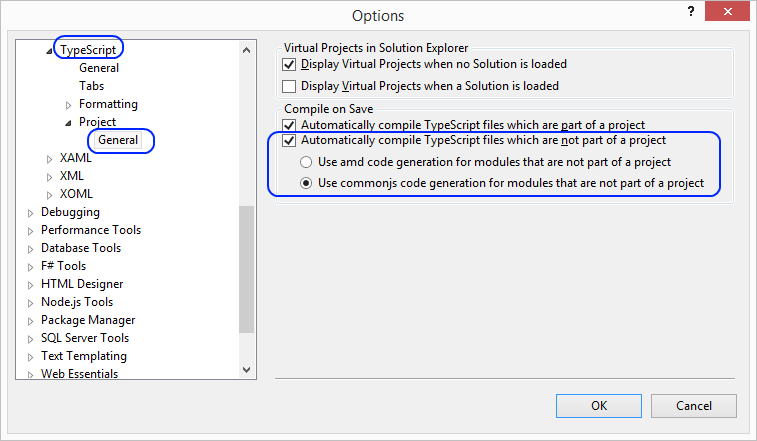Image resolution: width=757 pixels, height=441 pixels.
Task: Collapse the Project tree node
Action: pyautogui.click(x=68, y=123)
